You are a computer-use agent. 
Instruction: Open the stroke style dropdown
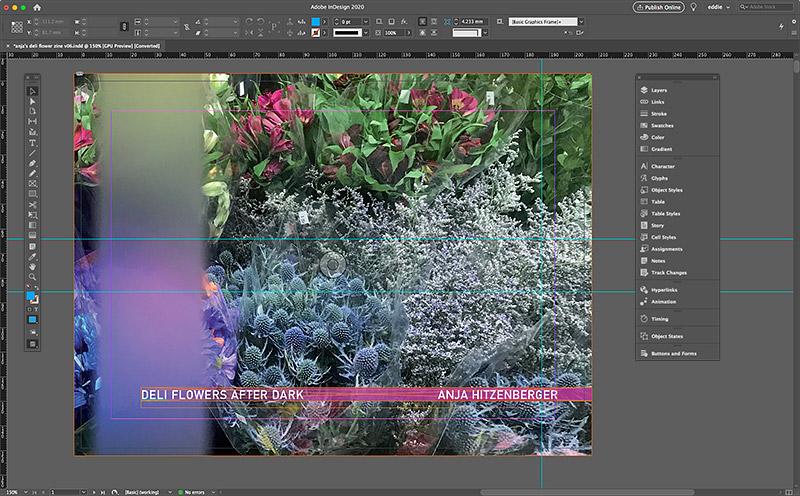point(366,33)
